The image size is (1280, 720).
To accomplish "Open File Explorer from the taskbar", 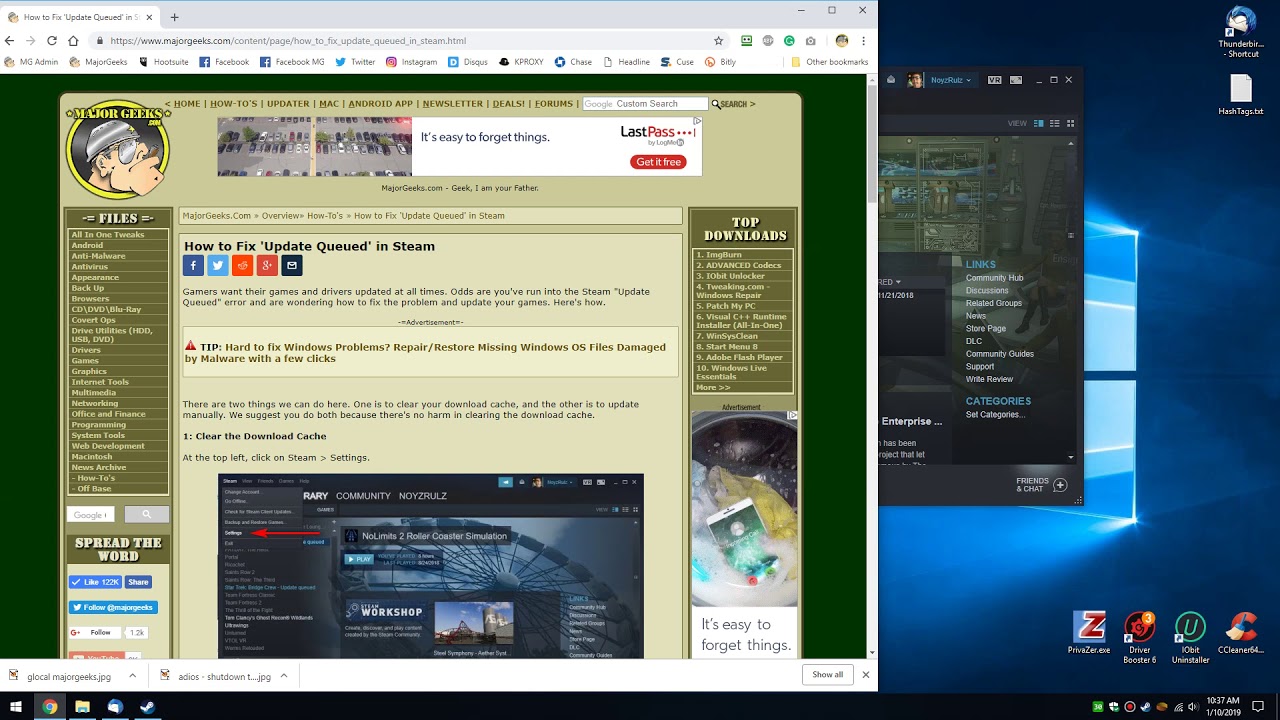I will pyautogui.click(x=82, y=706).
